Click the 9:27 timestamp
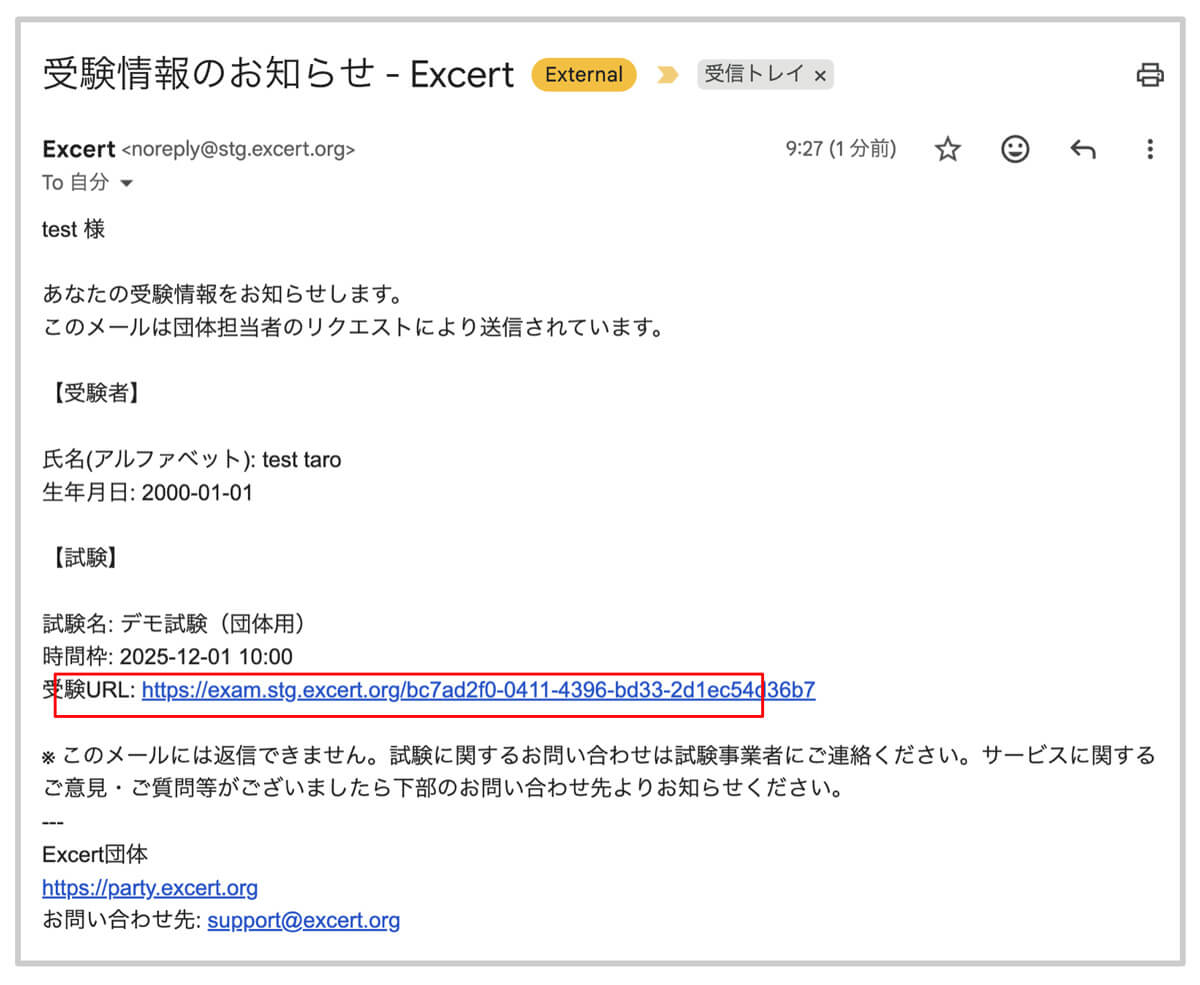The width and height of the screenshot is (1200, 985). [x=840, y=150]
